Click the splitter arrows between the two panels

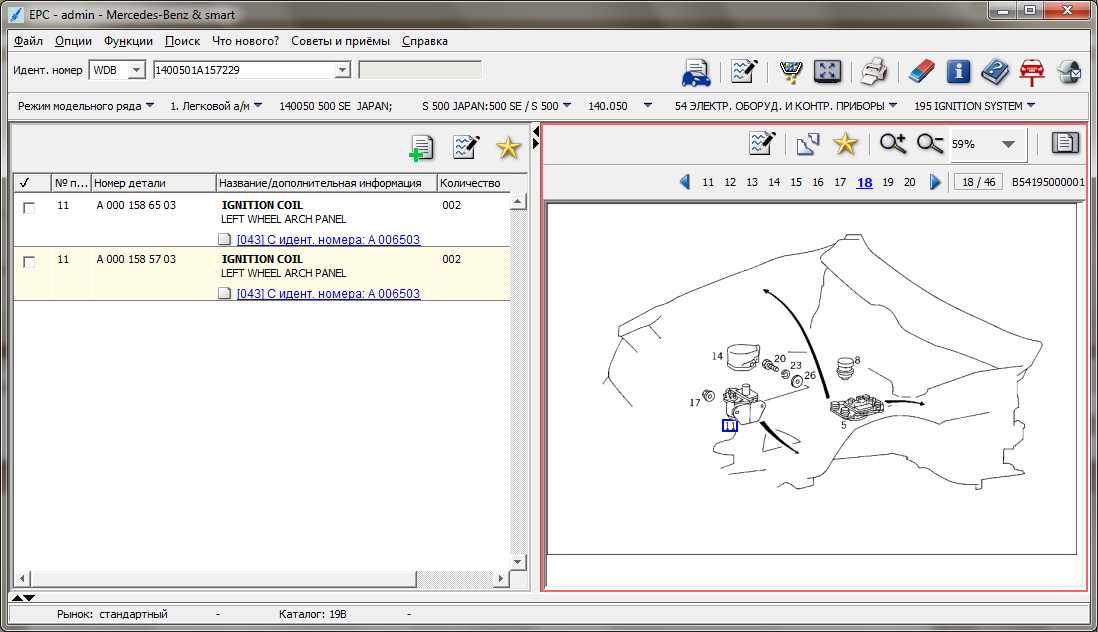pos(536,137)
